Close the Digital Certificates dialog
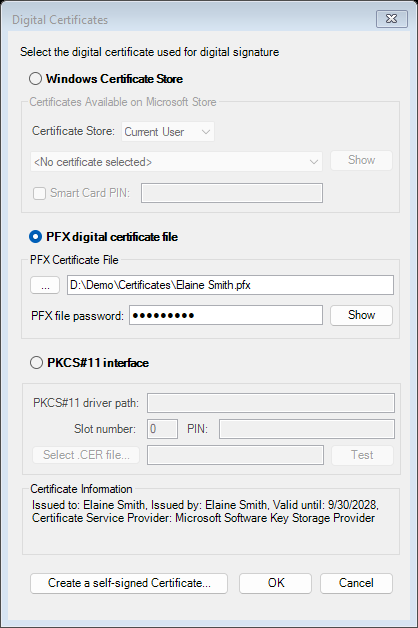Screen dimensions: 418x628 click(392, 19)
